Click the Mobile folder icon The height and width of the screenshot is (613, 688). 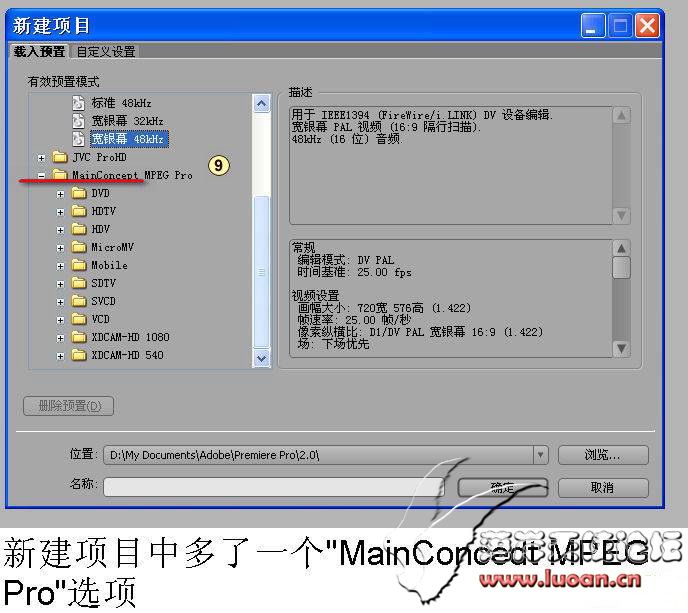(79, 265)
